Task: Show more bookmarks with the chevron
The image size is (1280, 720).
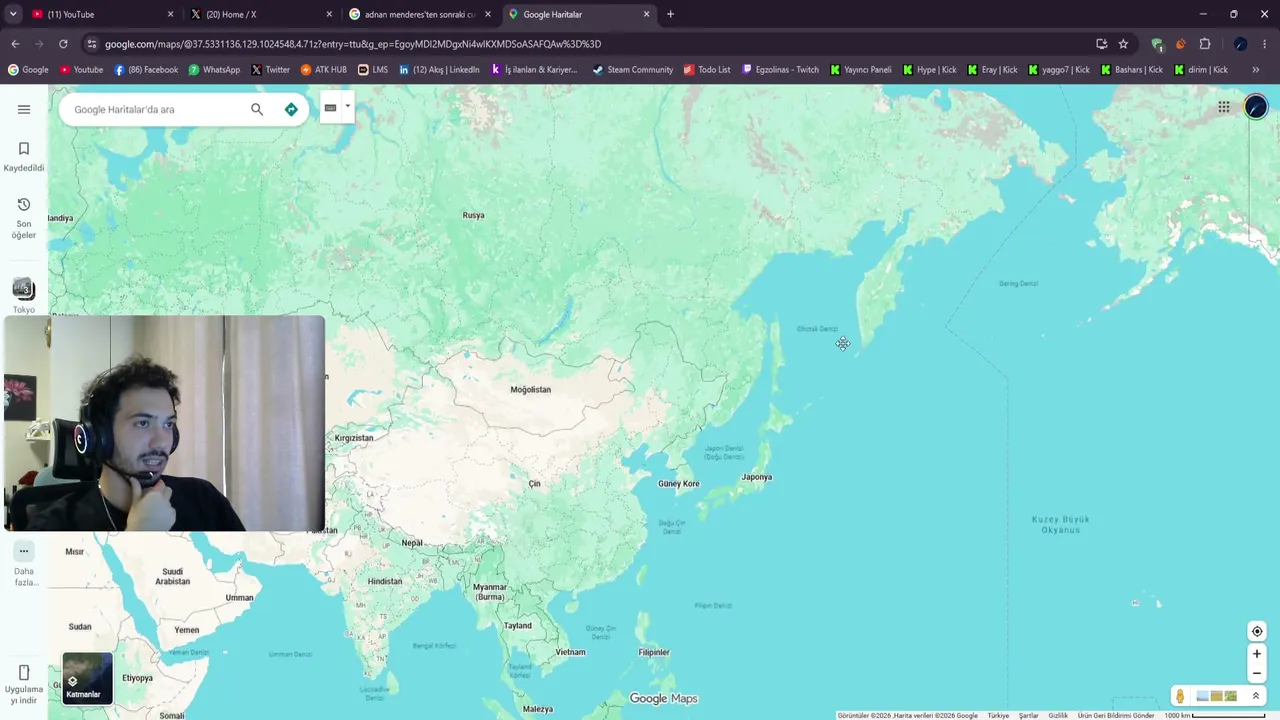Action: [1256, 70]
